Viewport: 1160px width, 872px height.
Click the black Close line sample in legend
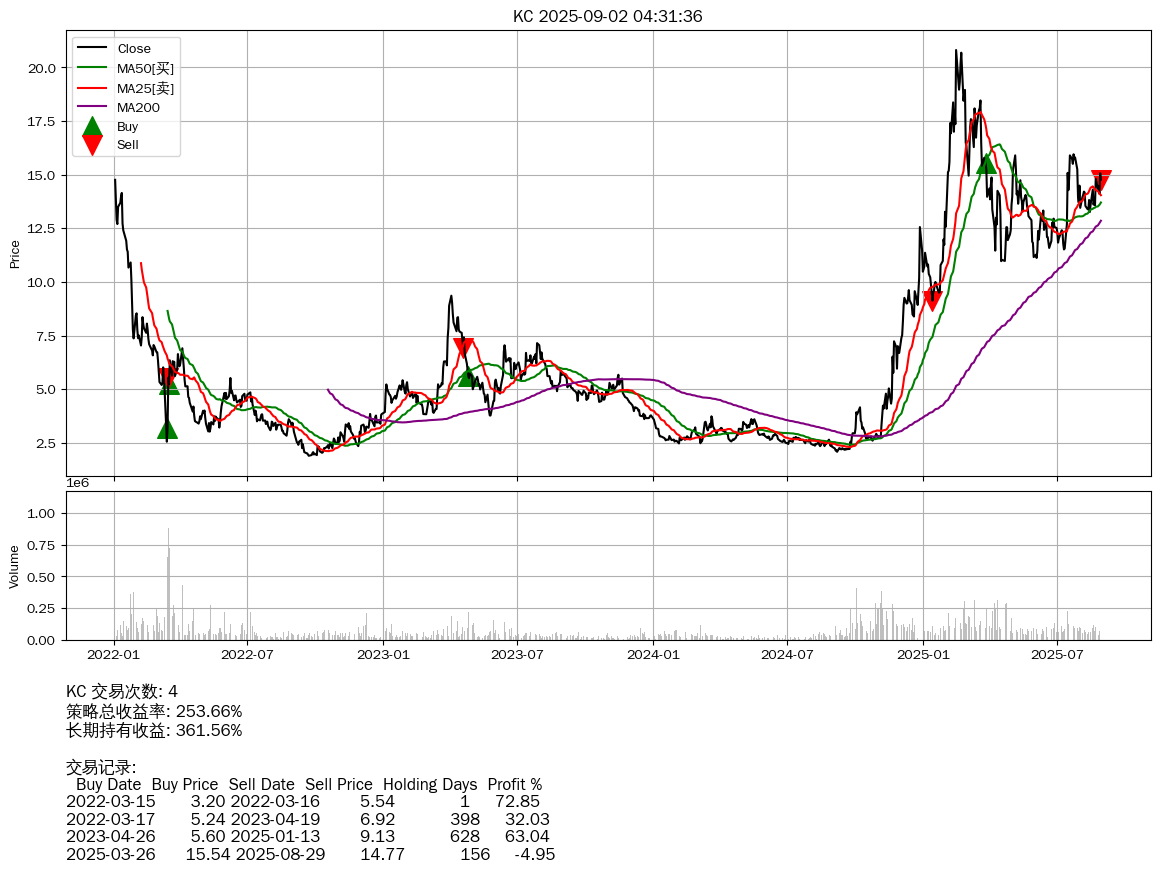click(92, 49)
